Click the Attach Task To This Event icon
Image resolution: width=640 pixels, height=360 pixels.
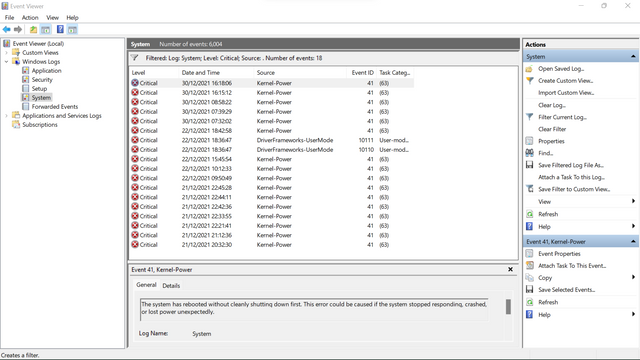tap(529, 265)
